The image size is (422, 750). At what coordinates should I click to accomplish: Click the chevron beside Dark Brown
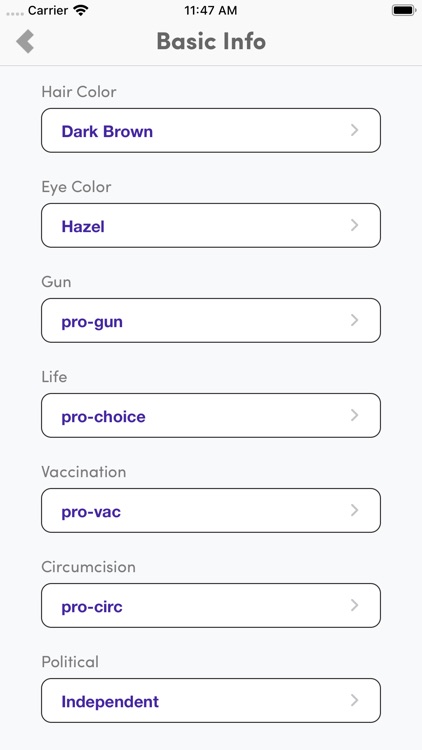point(355,130)
